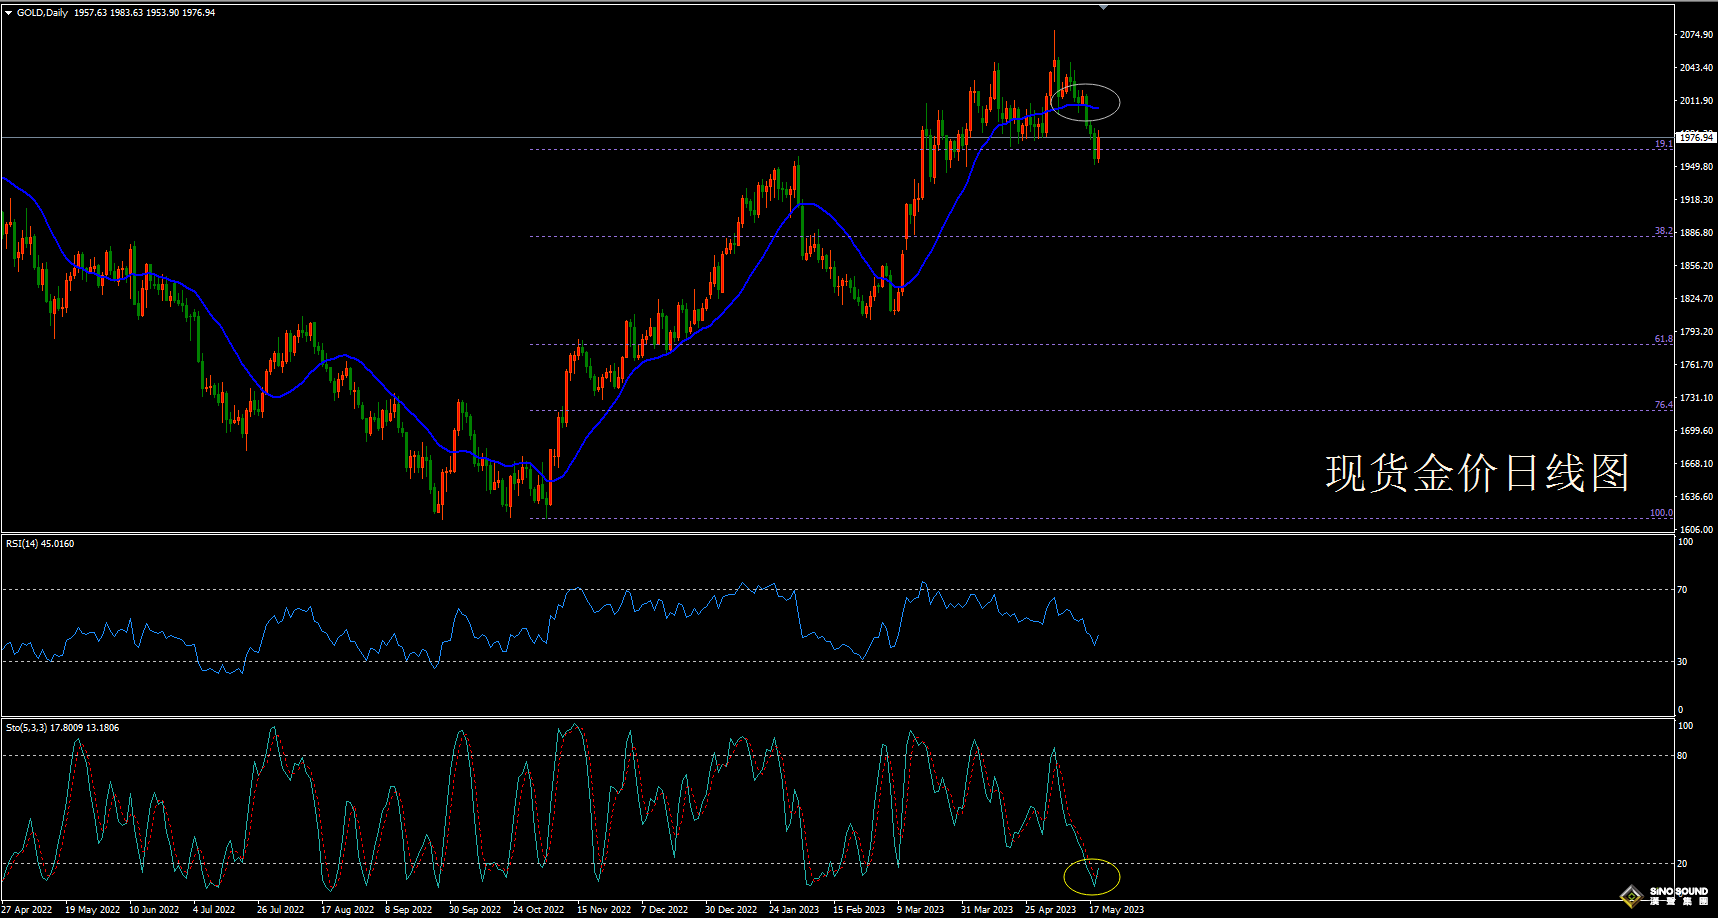Viewport: 1718px width, 918px height.
Task: Click the current price tag 1976.94
Action: click(x=1695, y=137)
